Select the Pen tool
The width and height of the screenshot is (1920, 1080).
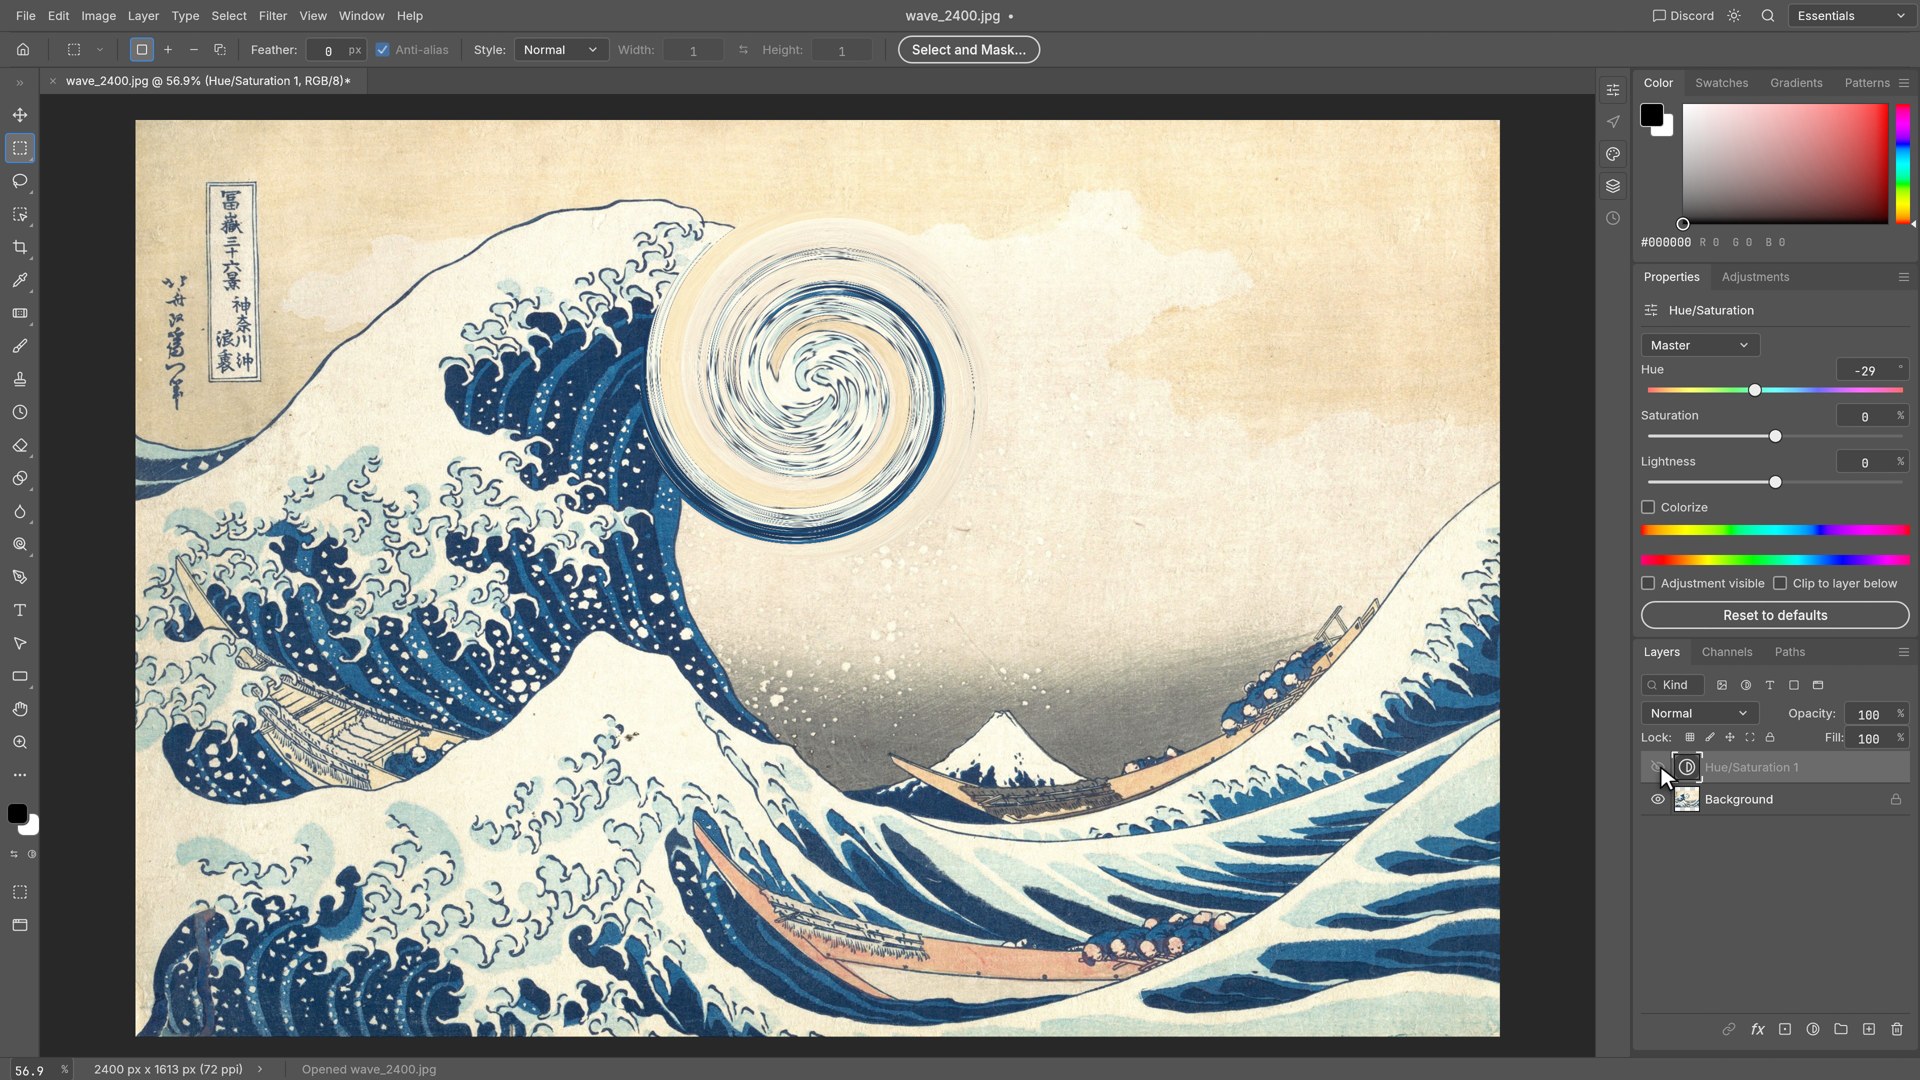(x=20, y=577)
